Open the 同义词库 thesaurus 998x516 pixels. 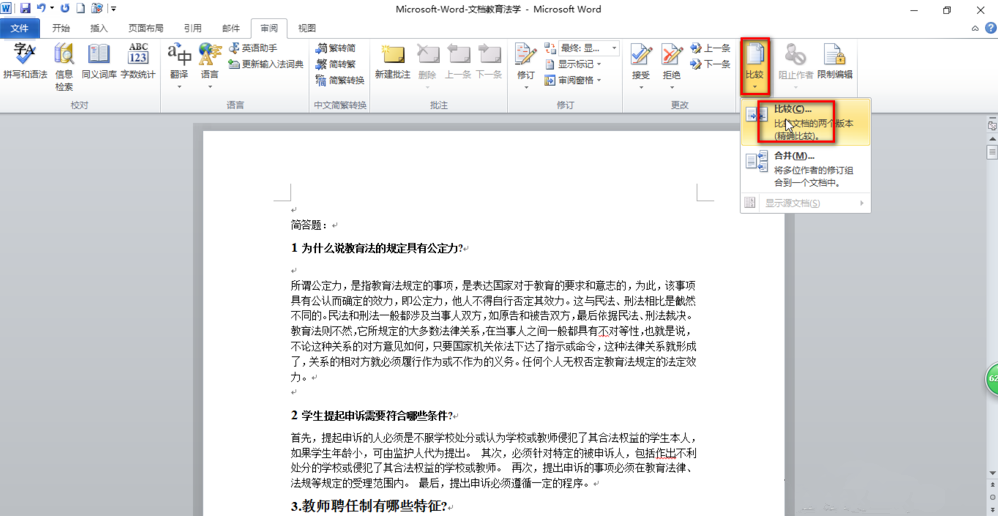pos(99,62)
